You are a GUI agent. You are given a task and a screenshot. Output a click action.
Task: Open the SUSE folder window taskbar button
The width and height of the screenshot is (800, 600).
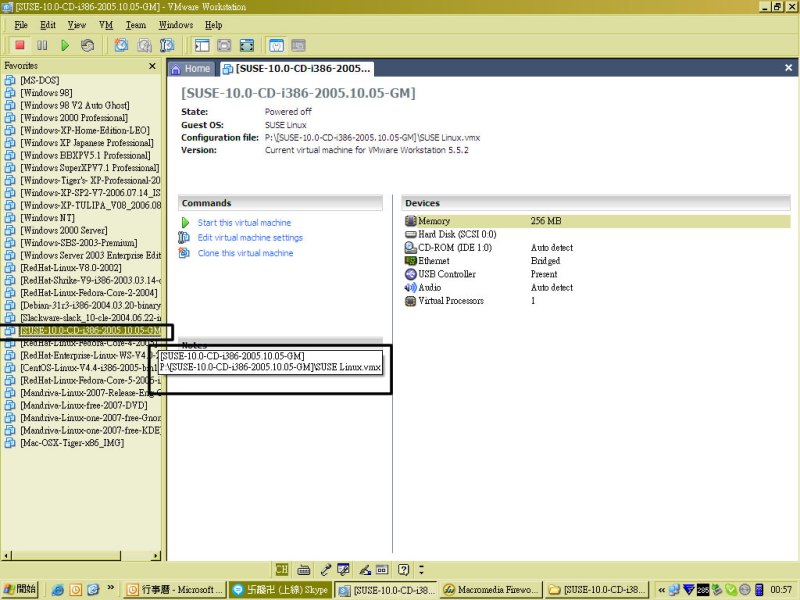596,590
